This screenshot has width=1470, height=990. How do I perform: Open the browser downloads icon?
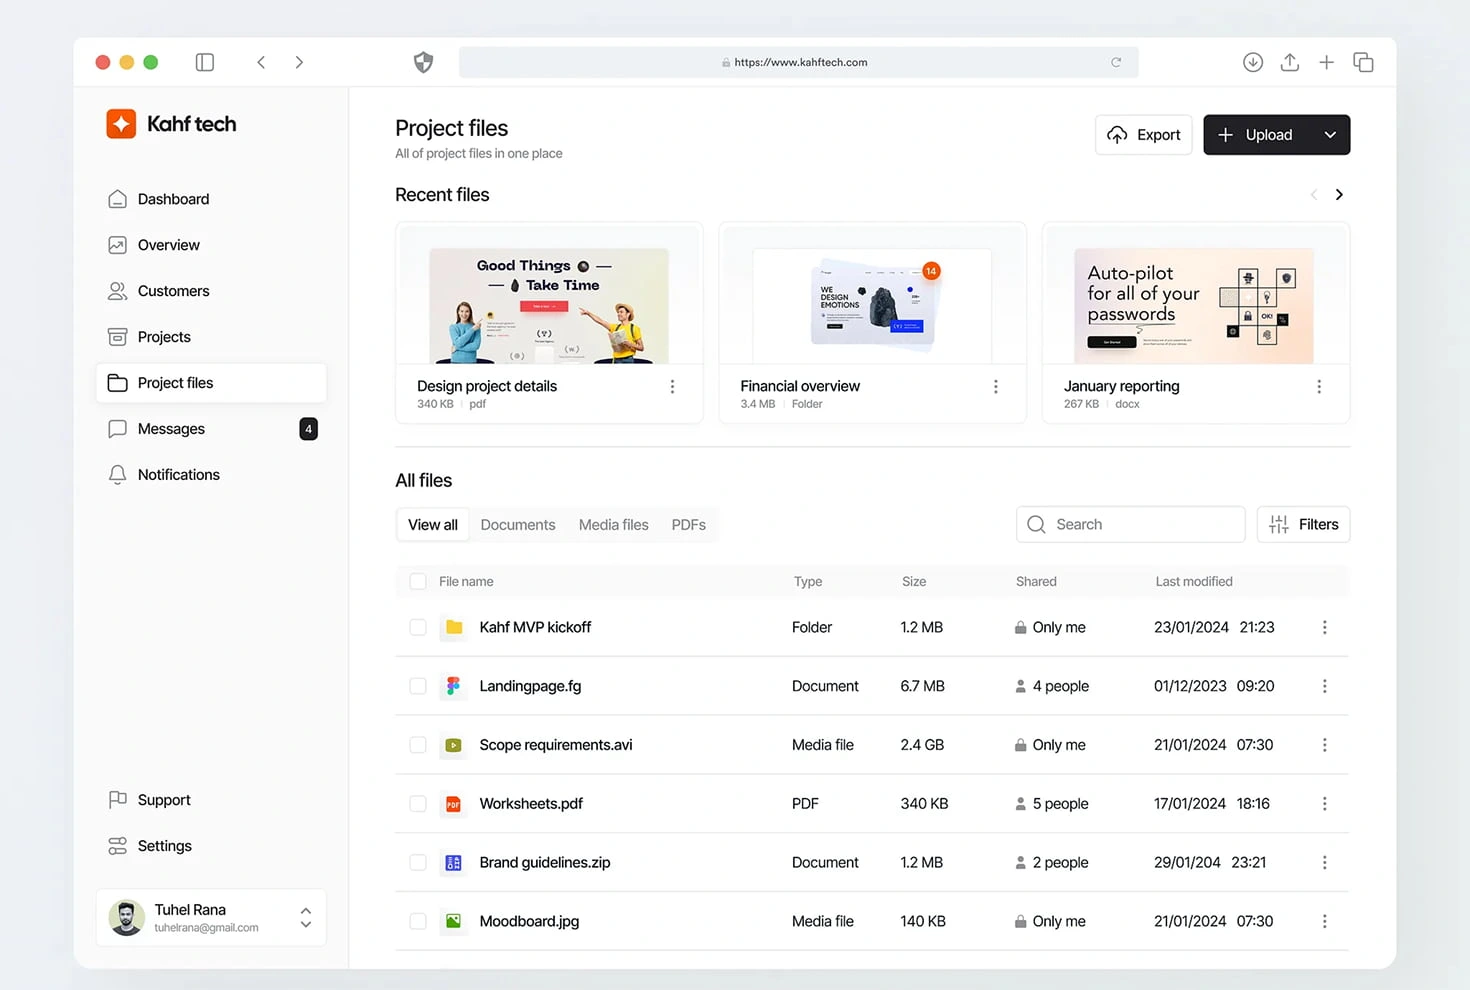[x=1252, y=62]
